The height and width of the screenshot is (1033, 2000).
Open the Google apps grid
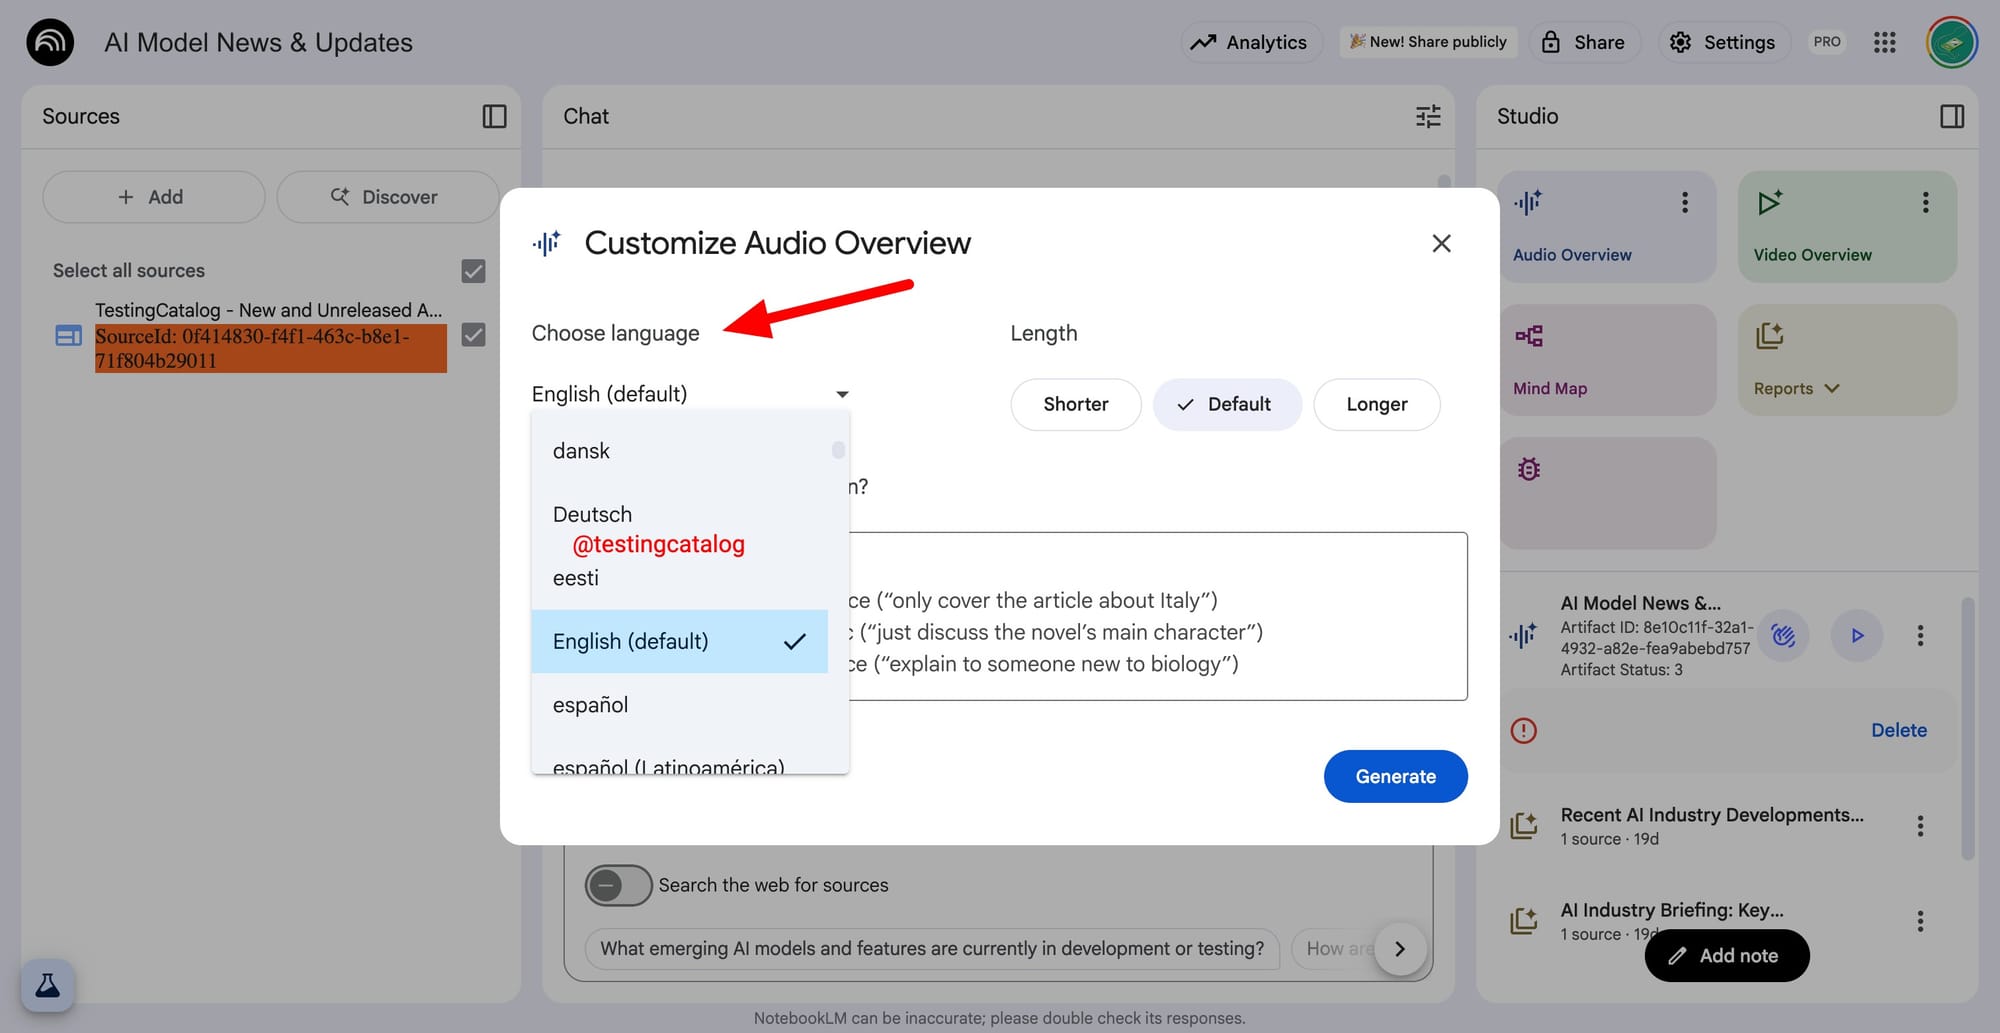tap(1885, 42)
